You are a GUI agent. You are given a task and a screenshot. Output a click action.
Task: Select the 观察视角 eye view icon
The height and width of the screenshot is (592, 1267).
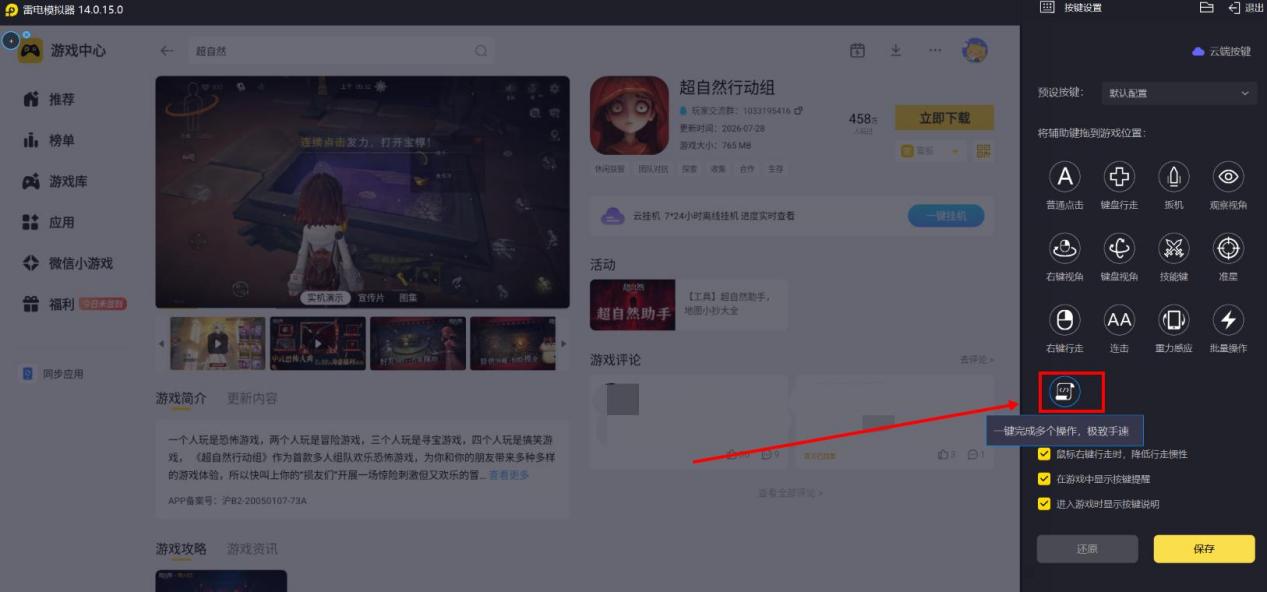click(1228, 177)
